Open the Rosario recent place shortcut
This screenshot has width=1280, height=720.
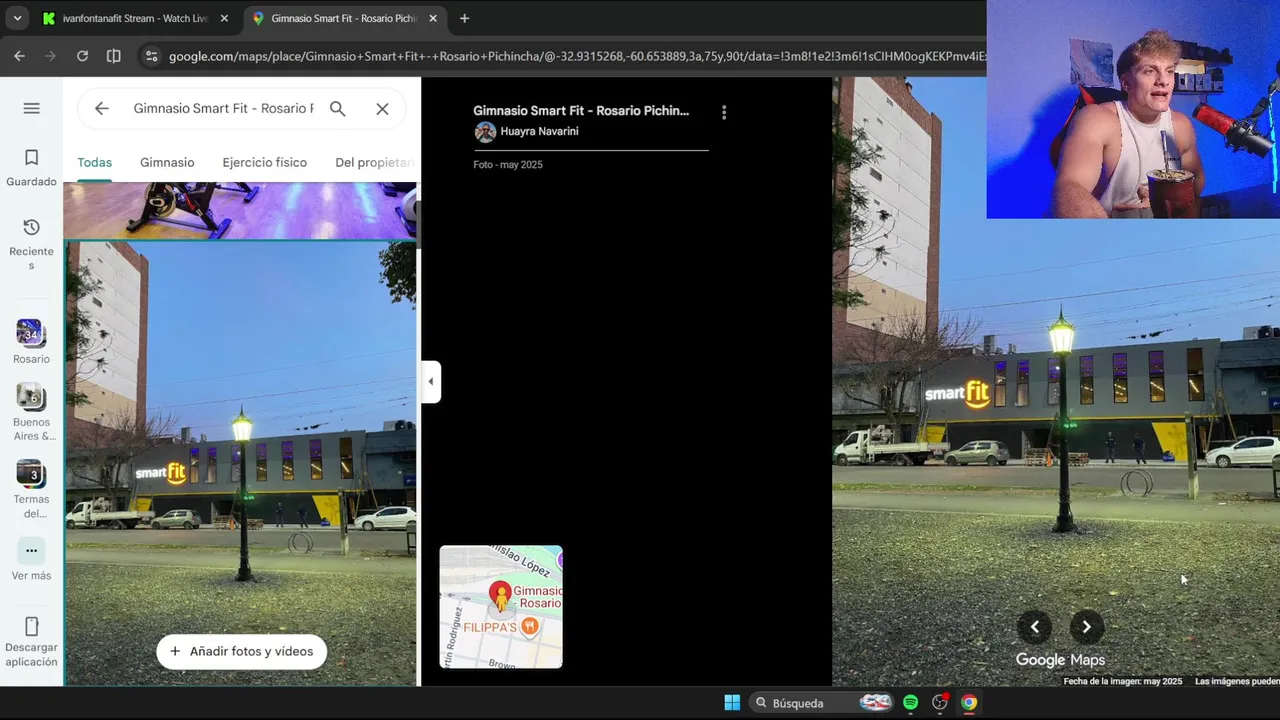(31, 342)
